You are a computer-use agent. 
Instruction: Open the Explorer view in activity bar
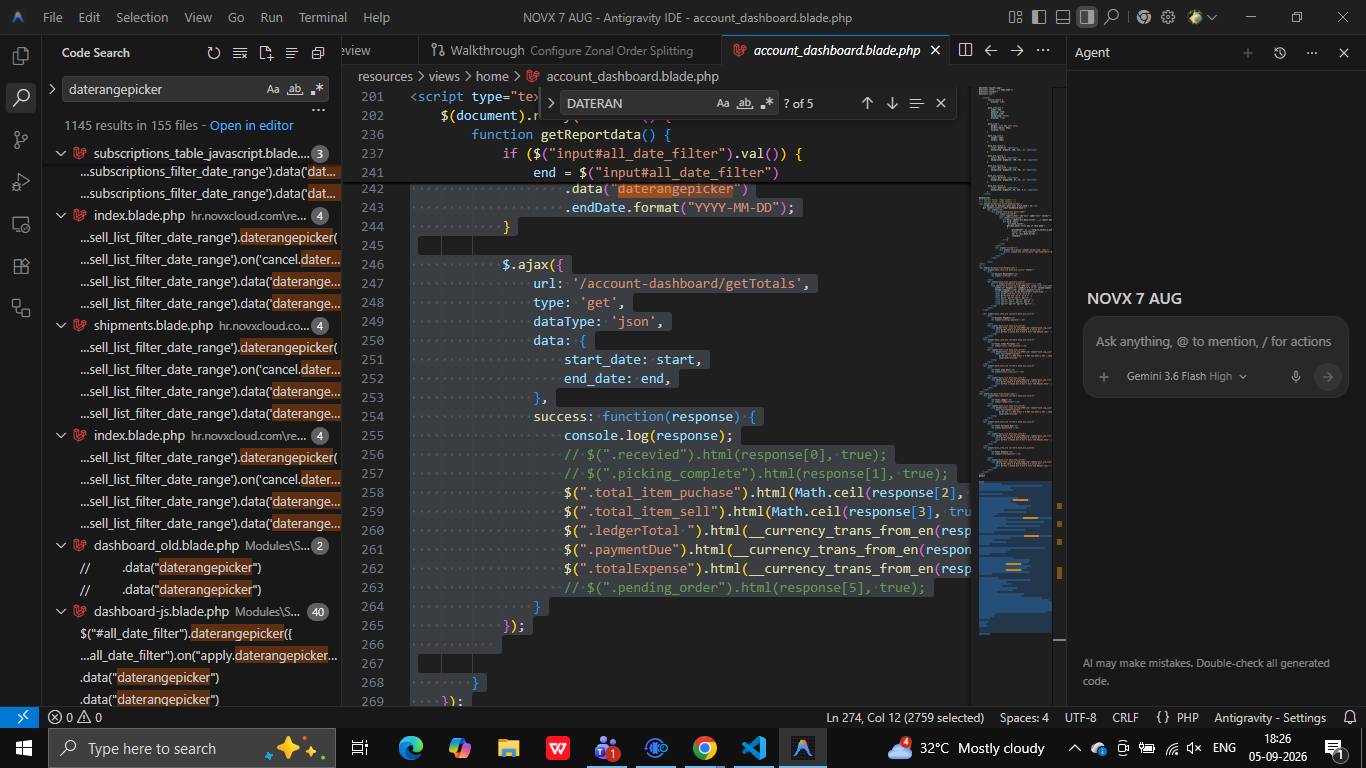tap(21, 56)
